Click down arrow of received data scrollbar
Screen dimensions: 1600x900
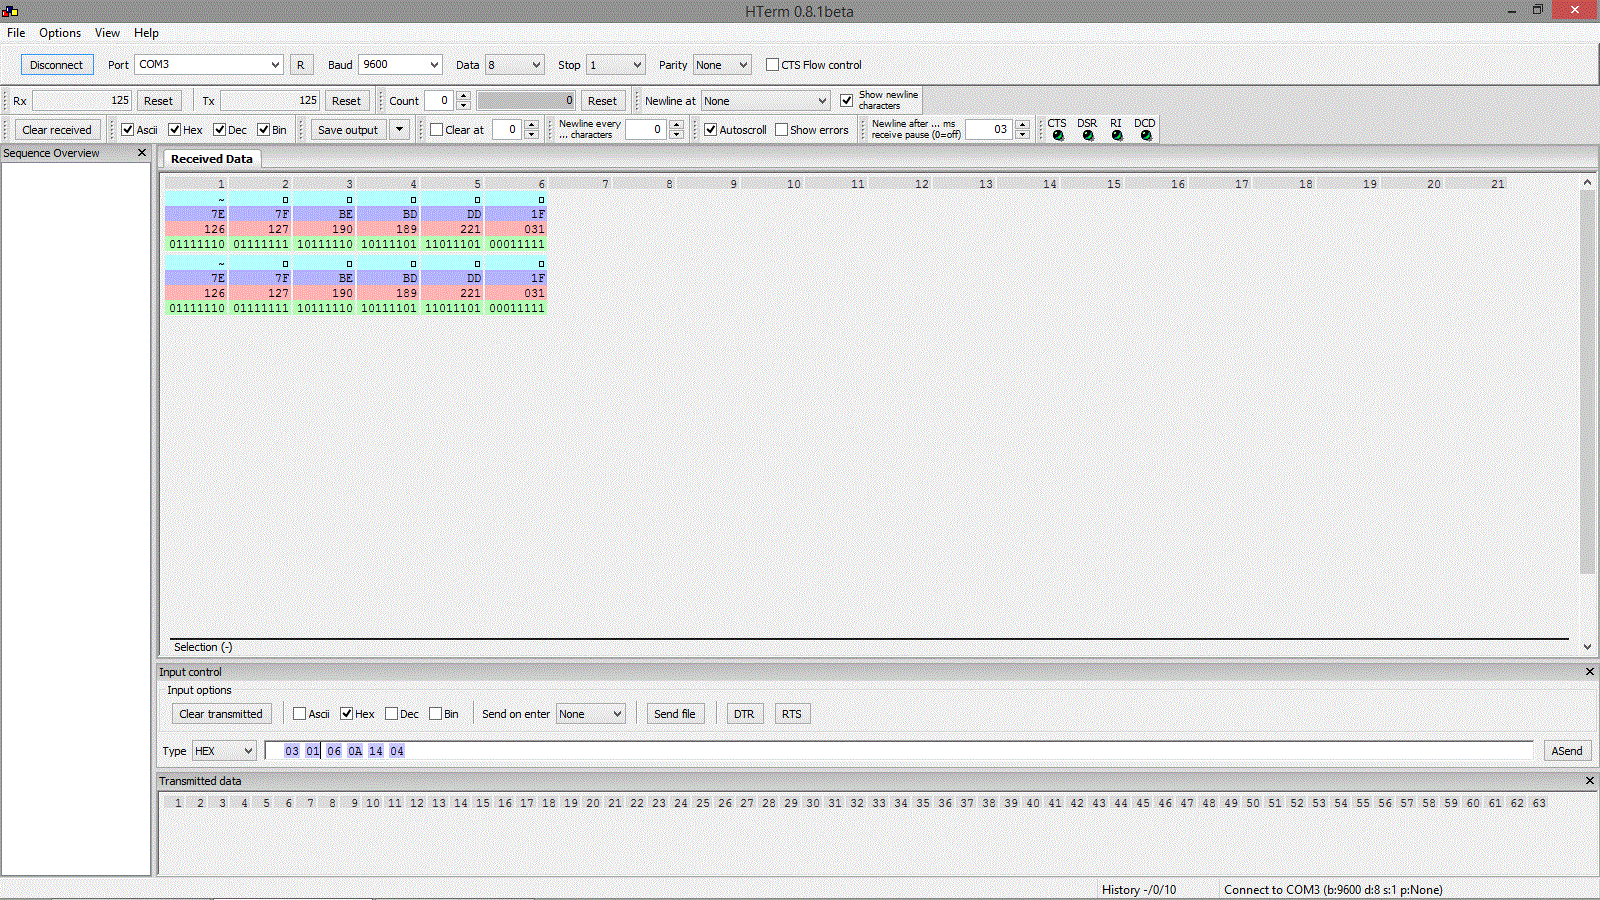coord(1587,647)
